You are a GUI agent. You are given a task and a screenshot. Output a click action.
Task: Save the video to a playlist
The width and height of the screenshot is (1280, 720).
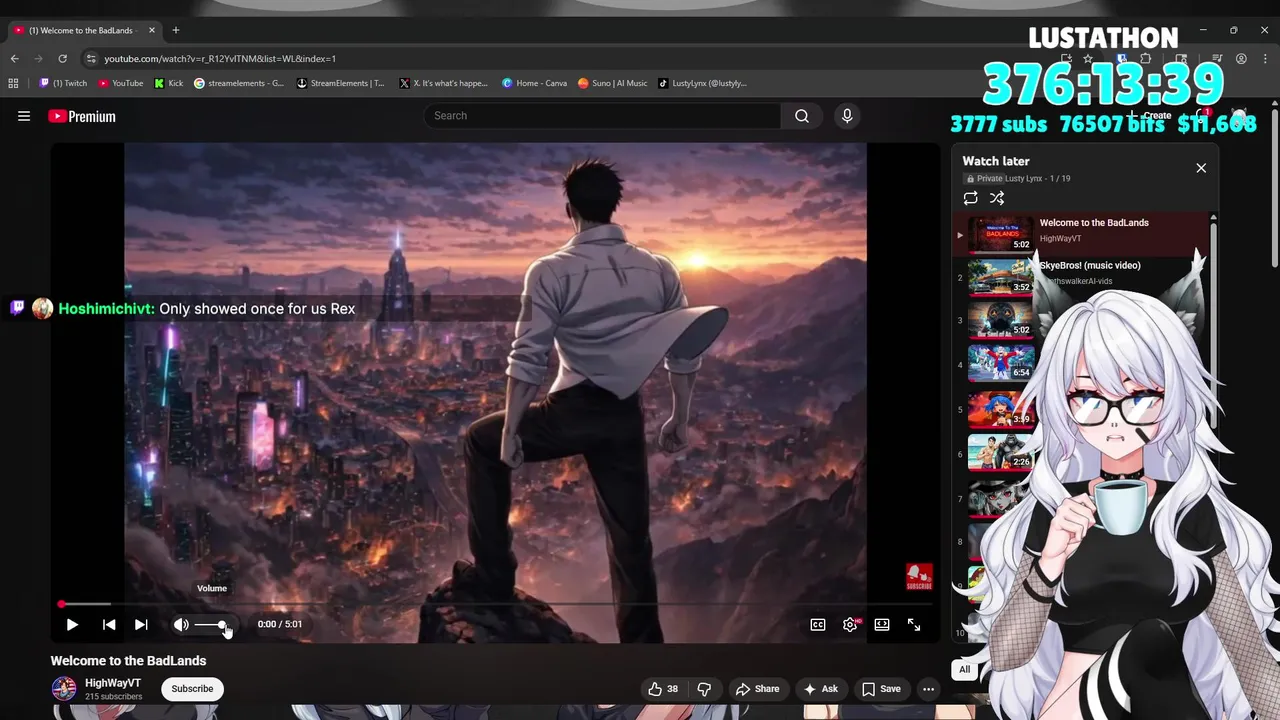(x=881, y=689)
